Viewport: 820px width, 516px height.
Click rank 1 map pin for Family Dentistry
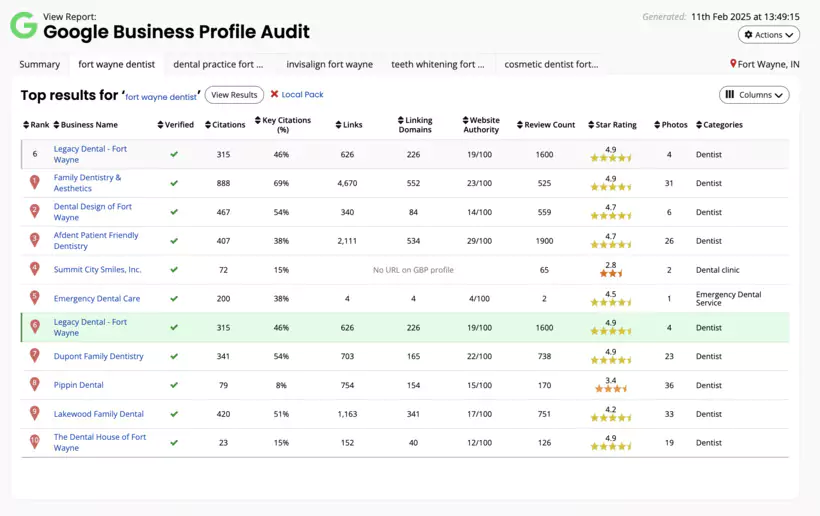(x=35, y=182)
